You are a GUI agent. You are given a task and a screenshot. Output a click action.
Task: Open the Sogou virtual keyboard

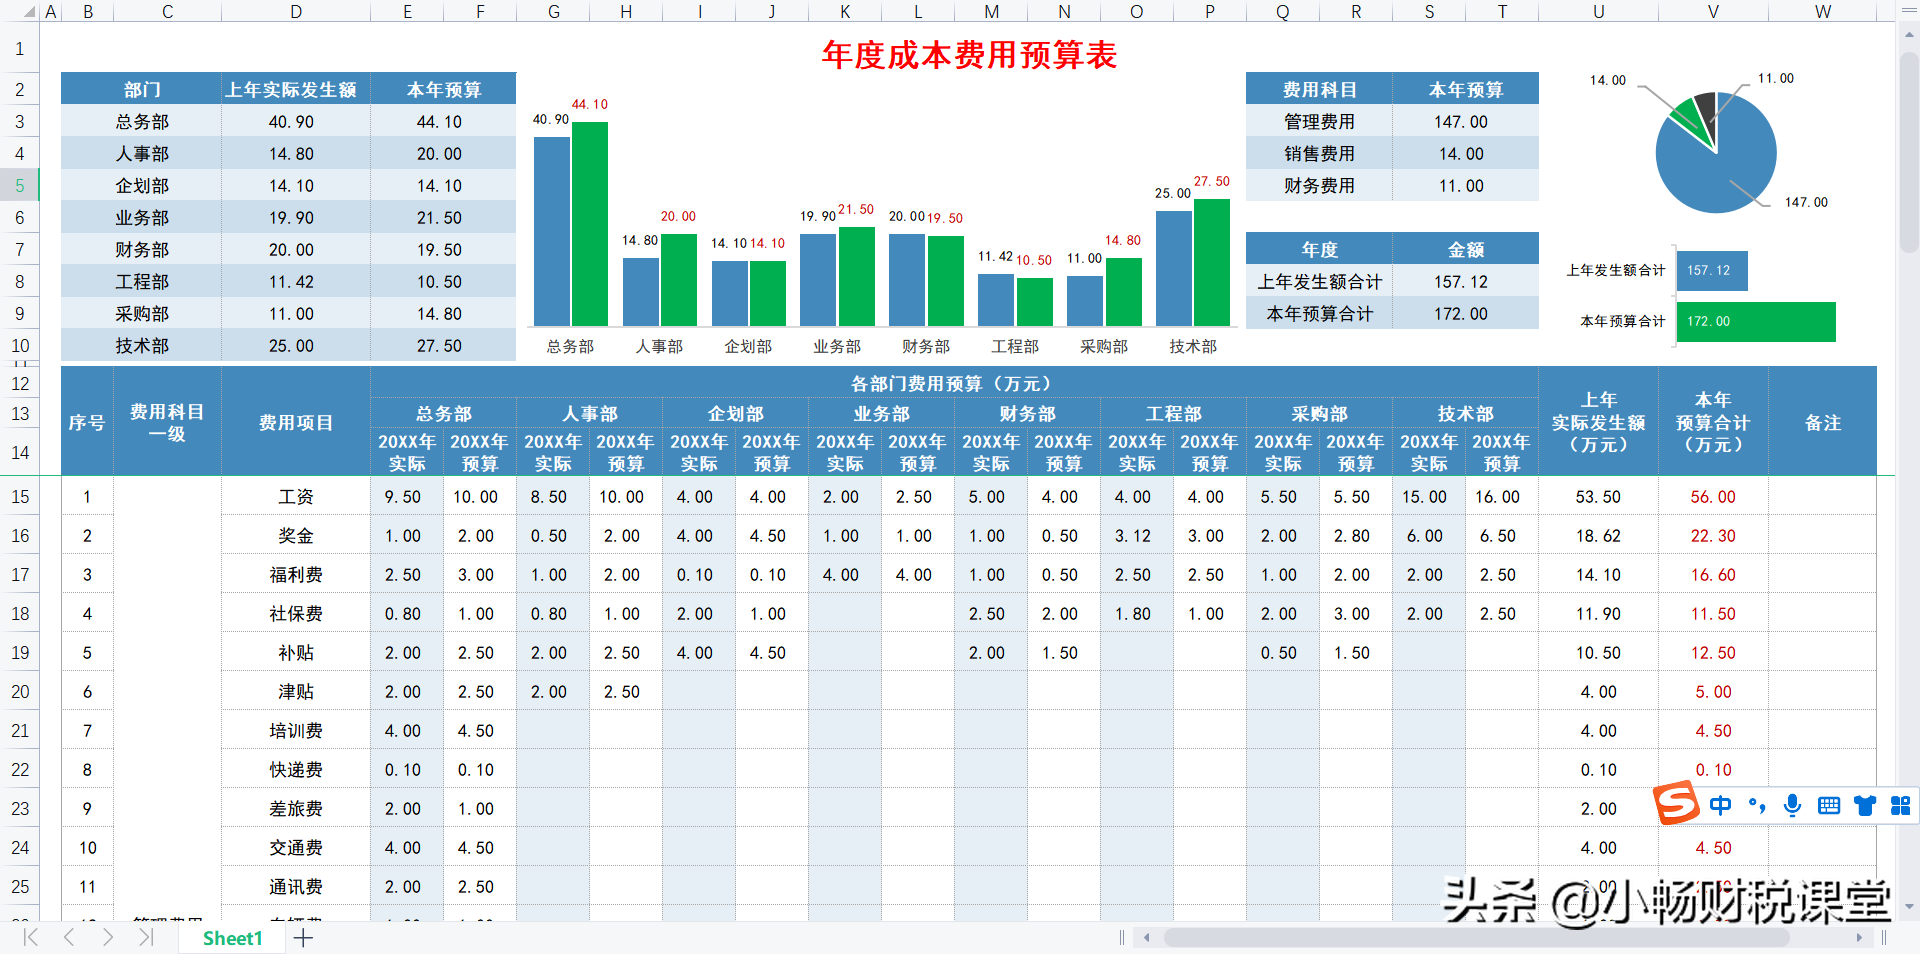click(x=1829, y=805)
